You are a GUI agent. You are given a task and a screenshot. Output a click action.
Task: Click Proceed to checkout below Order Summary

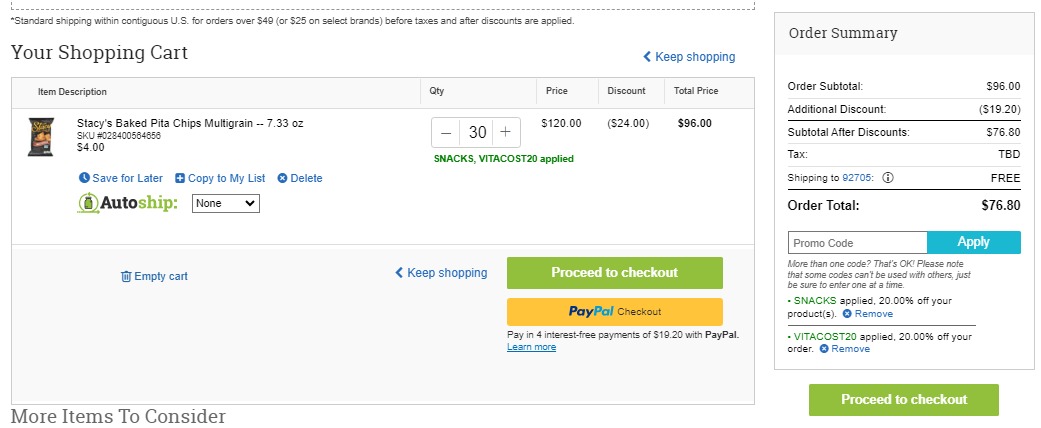coord(904,399)
